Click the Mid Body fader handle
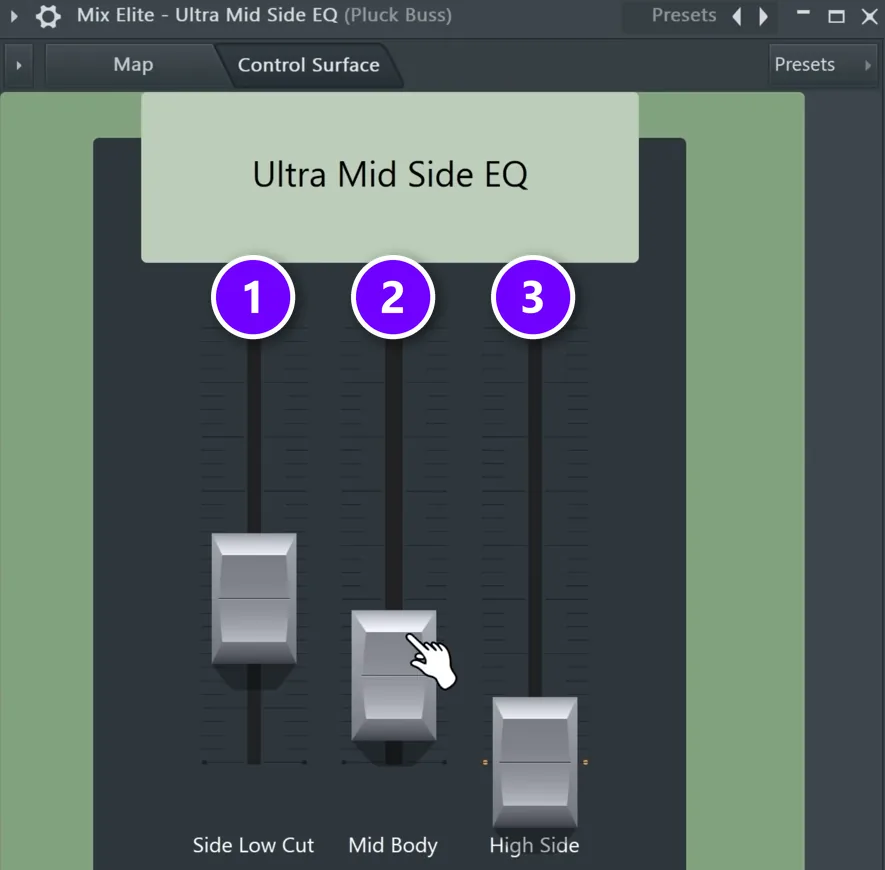 point(393,675)
